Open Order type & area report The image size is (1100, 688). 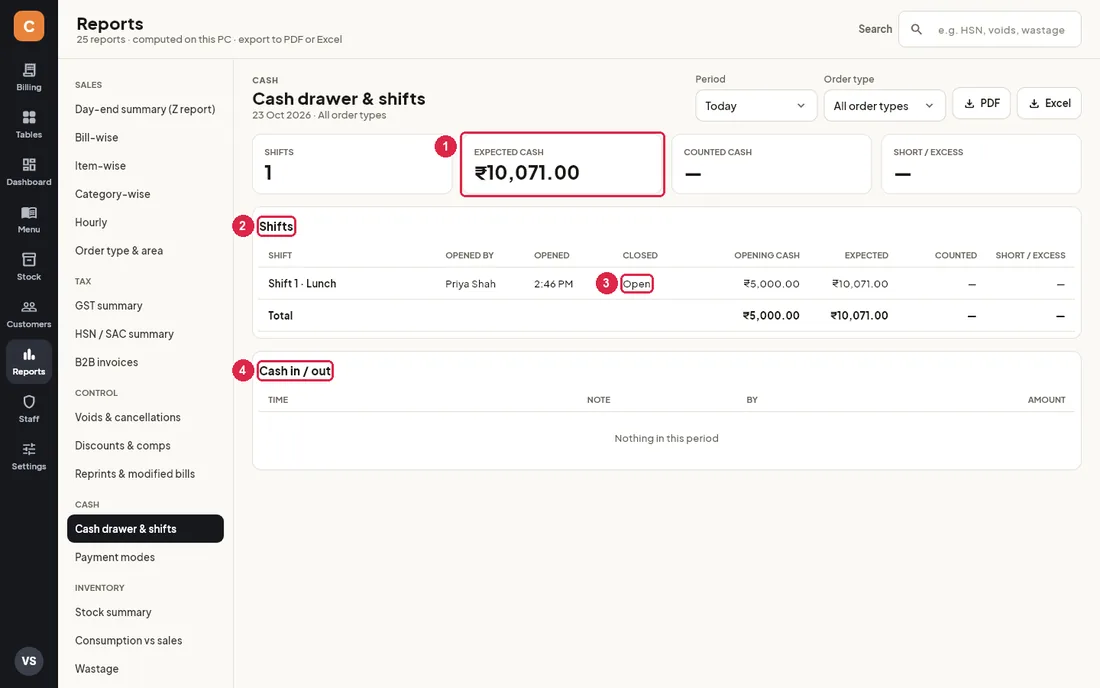(145, 250)
